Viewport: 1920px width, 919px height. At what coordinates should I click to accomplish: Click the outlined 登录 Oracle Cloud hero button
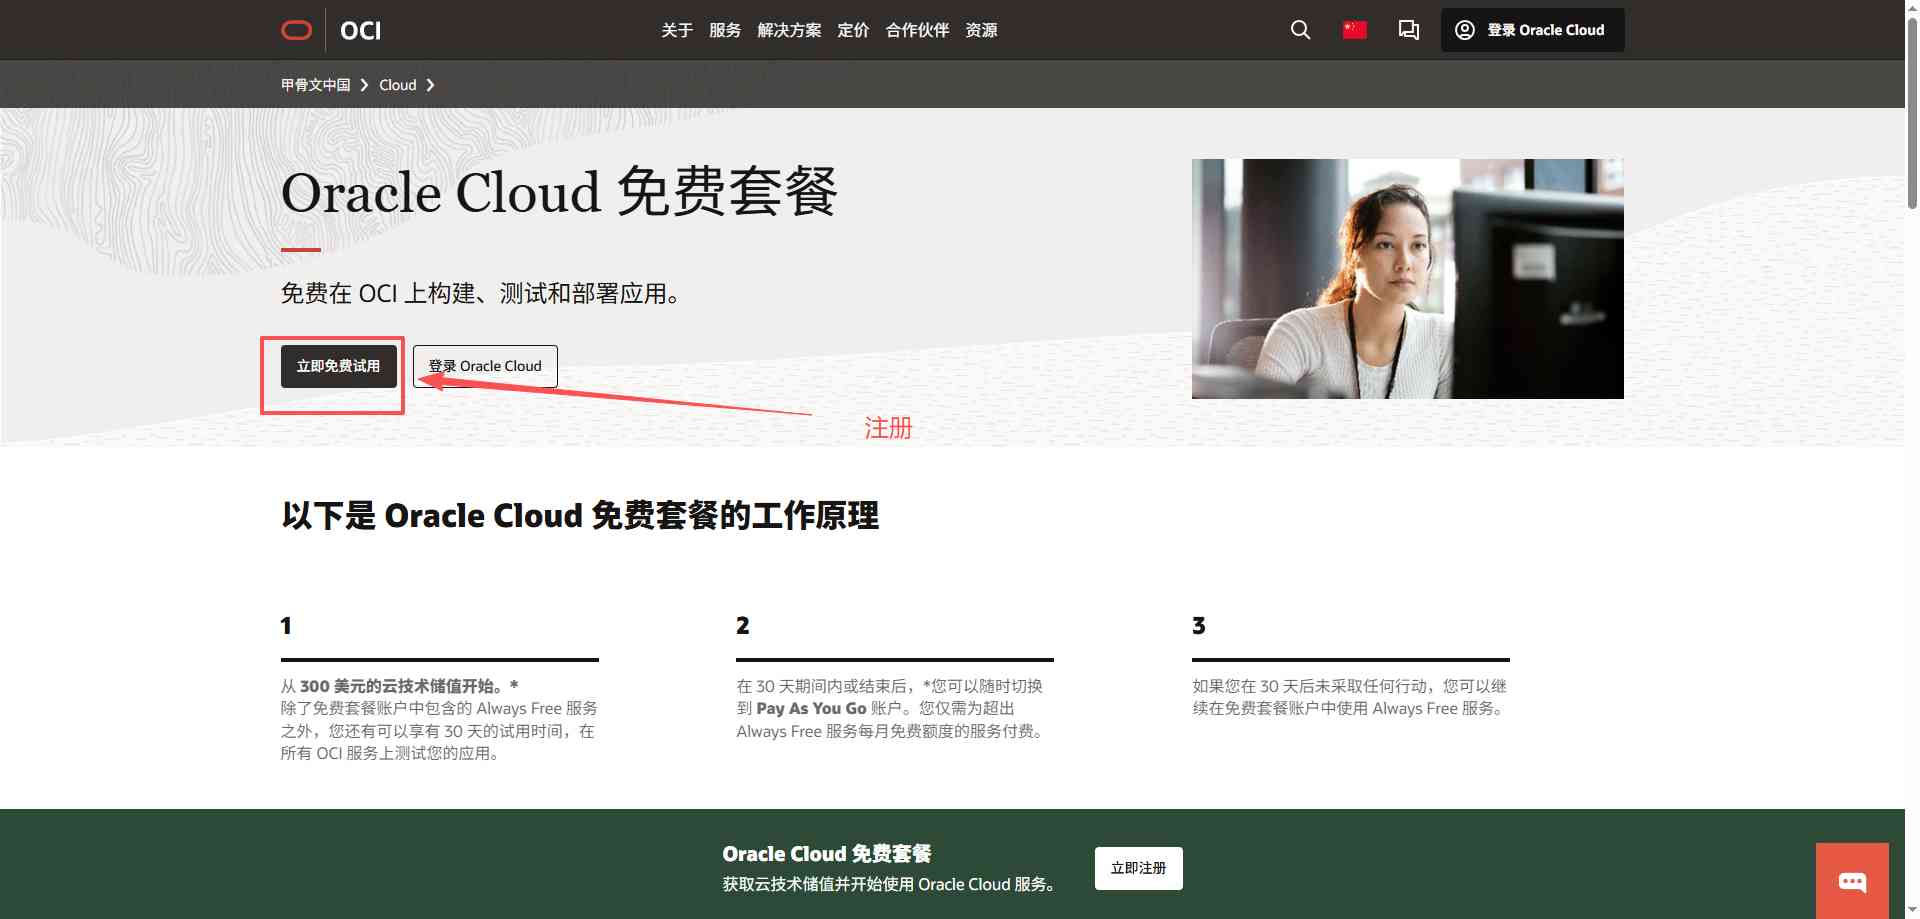pyautogui.click(x=485, y=366)
